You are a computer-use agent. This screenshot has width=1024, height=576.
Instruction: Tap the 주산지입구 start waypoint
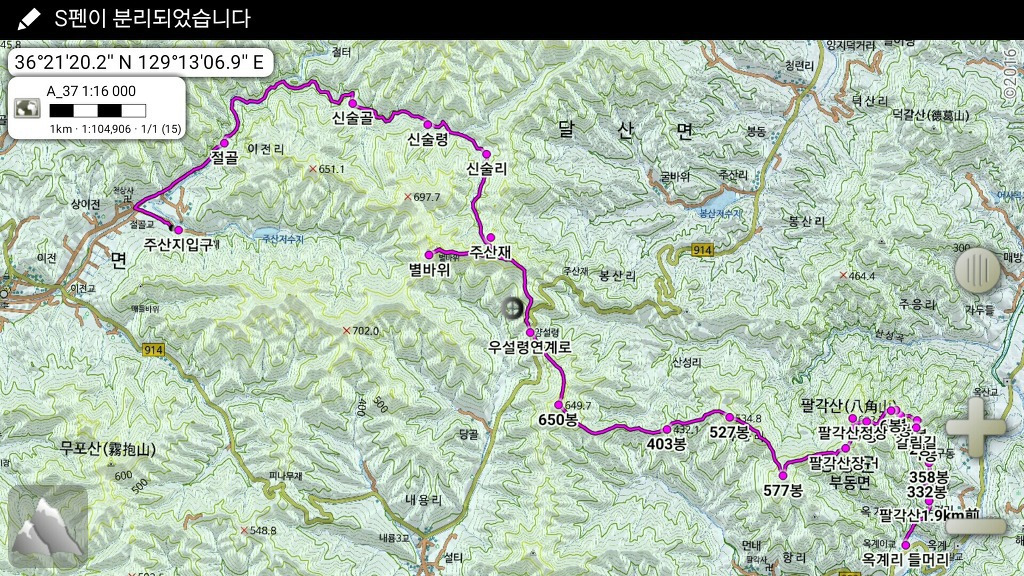tap(178, 230)
